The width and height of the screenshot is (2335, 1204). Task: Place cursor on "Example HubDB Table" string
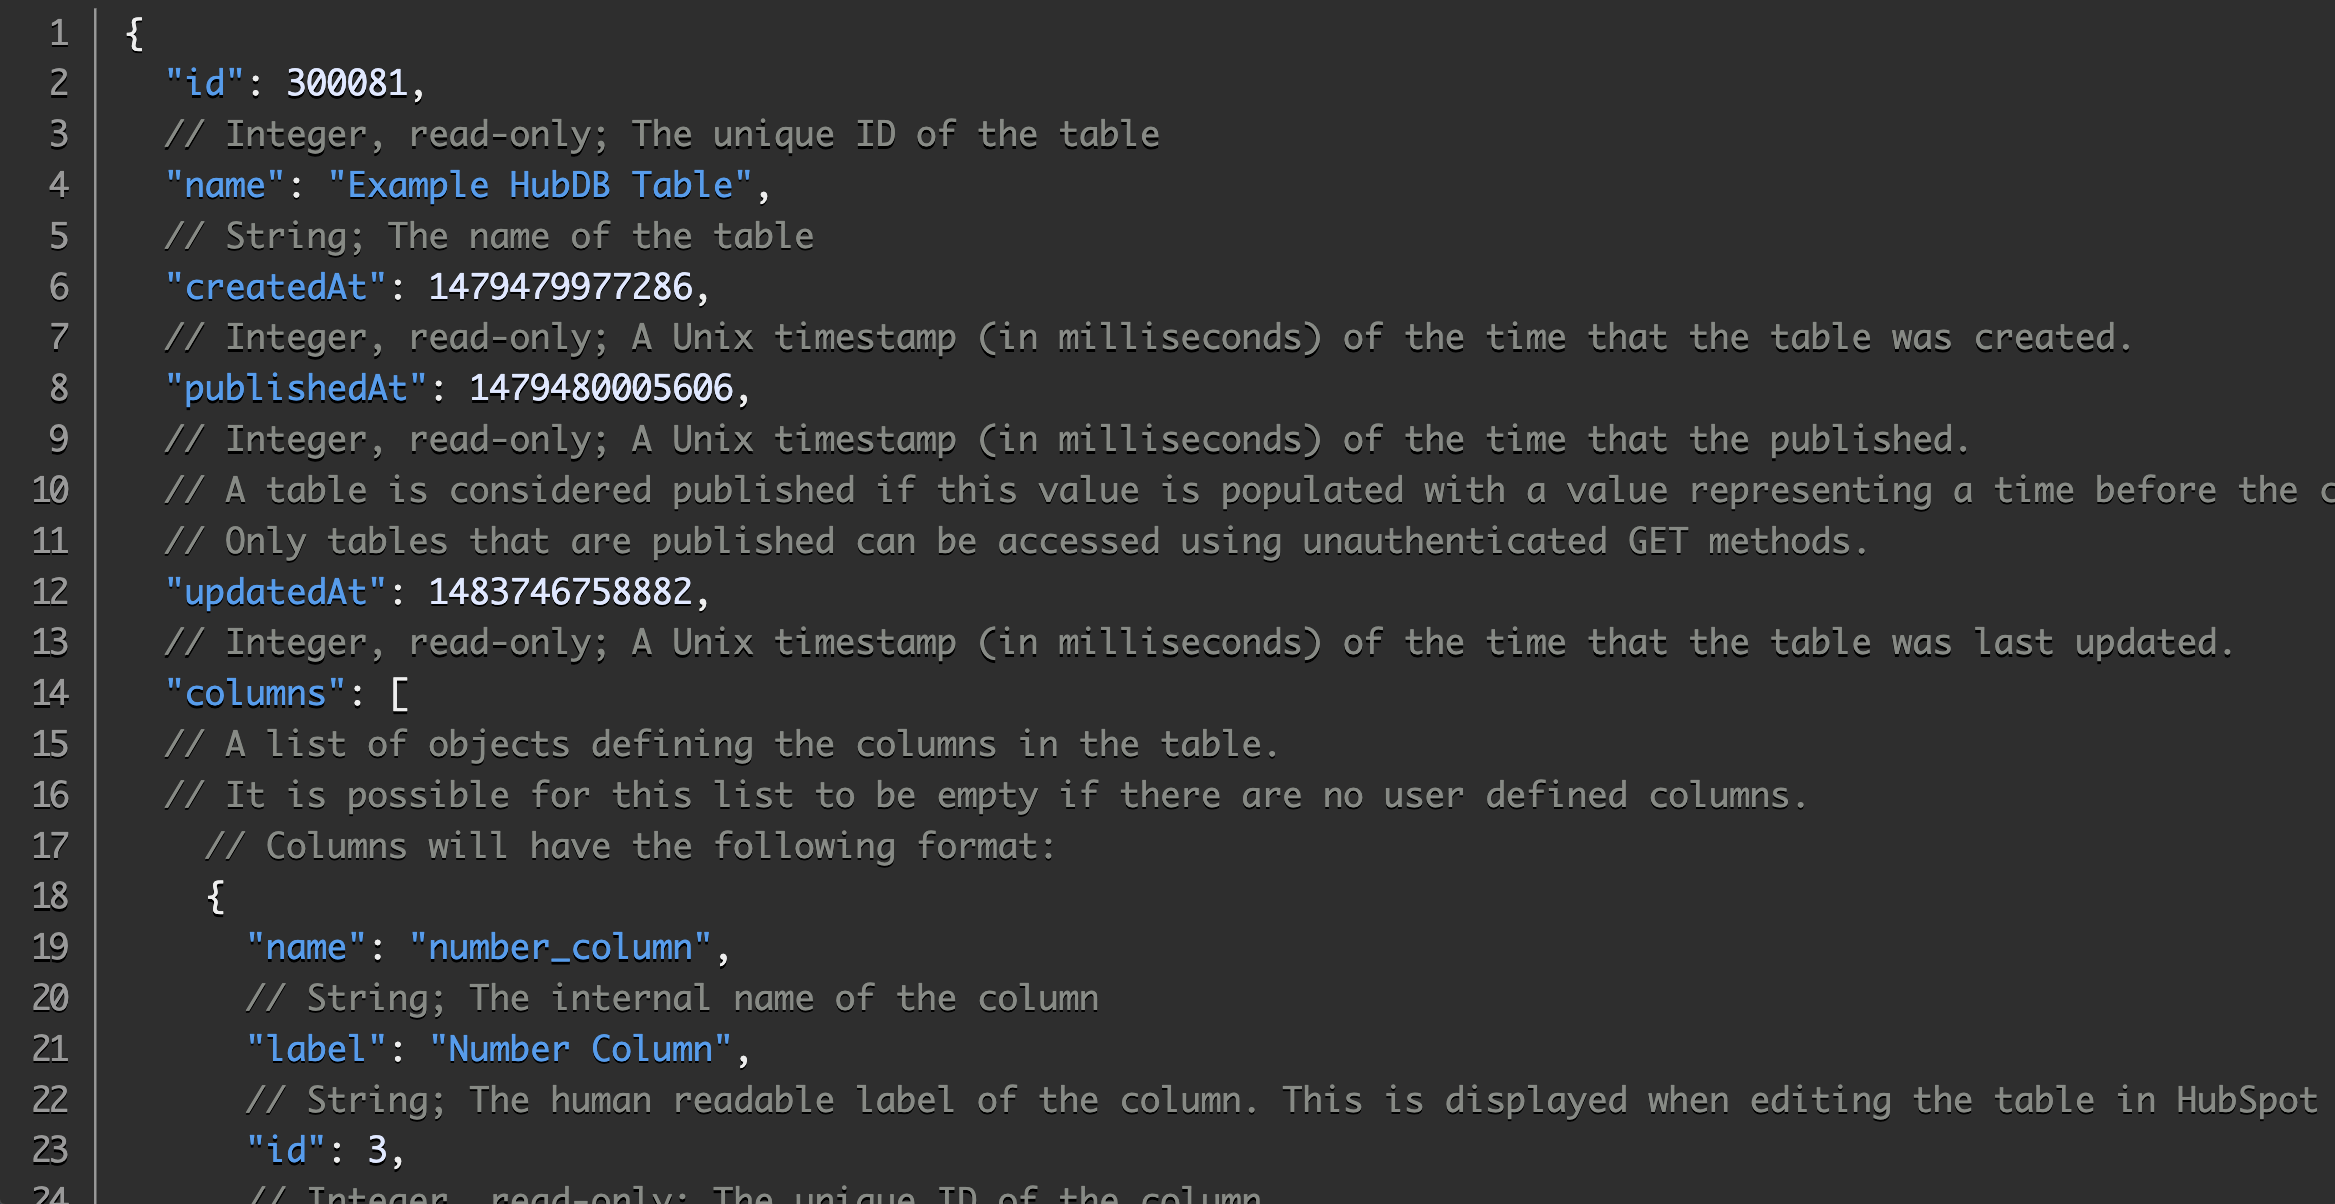[540, 185]
